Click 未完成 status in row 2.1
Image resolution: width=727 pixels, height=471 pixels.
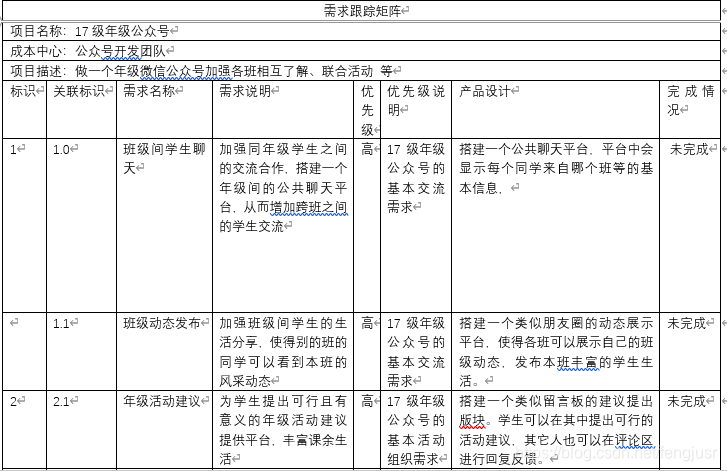(687, 401)
